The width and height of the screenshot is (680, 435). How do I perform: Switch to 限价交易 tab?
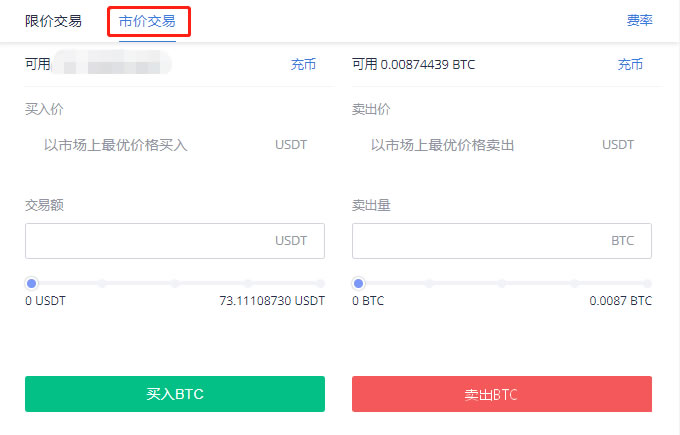pos(53,21)
